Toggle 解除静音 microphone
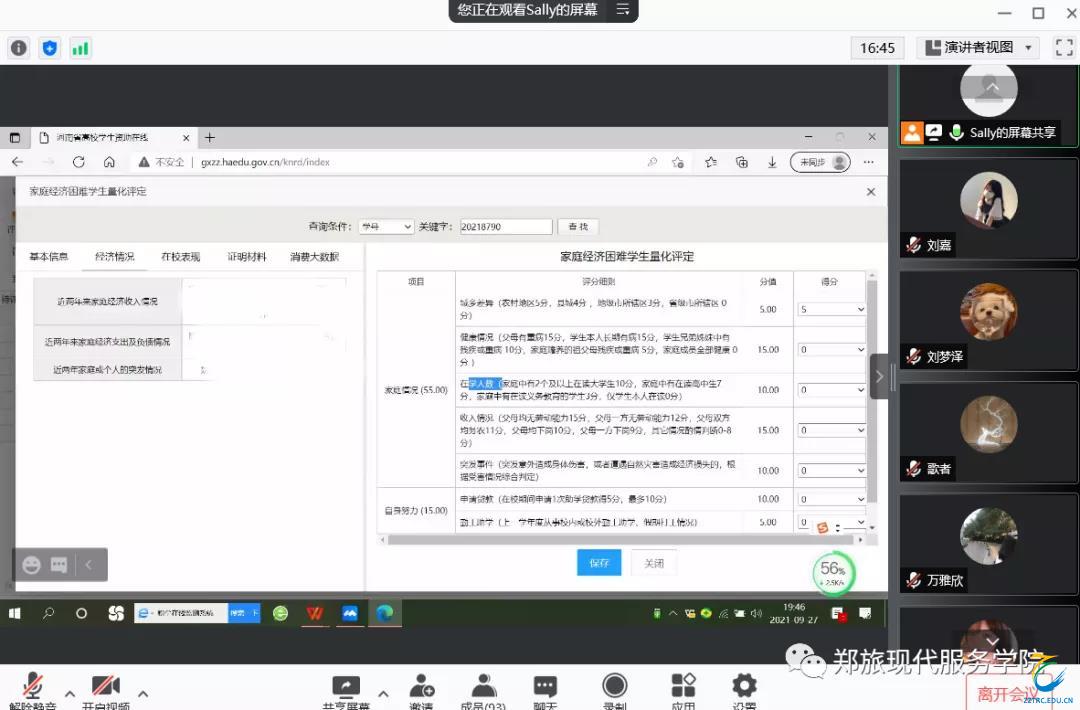Screen dimensions: 1080x710 (33, 688)
